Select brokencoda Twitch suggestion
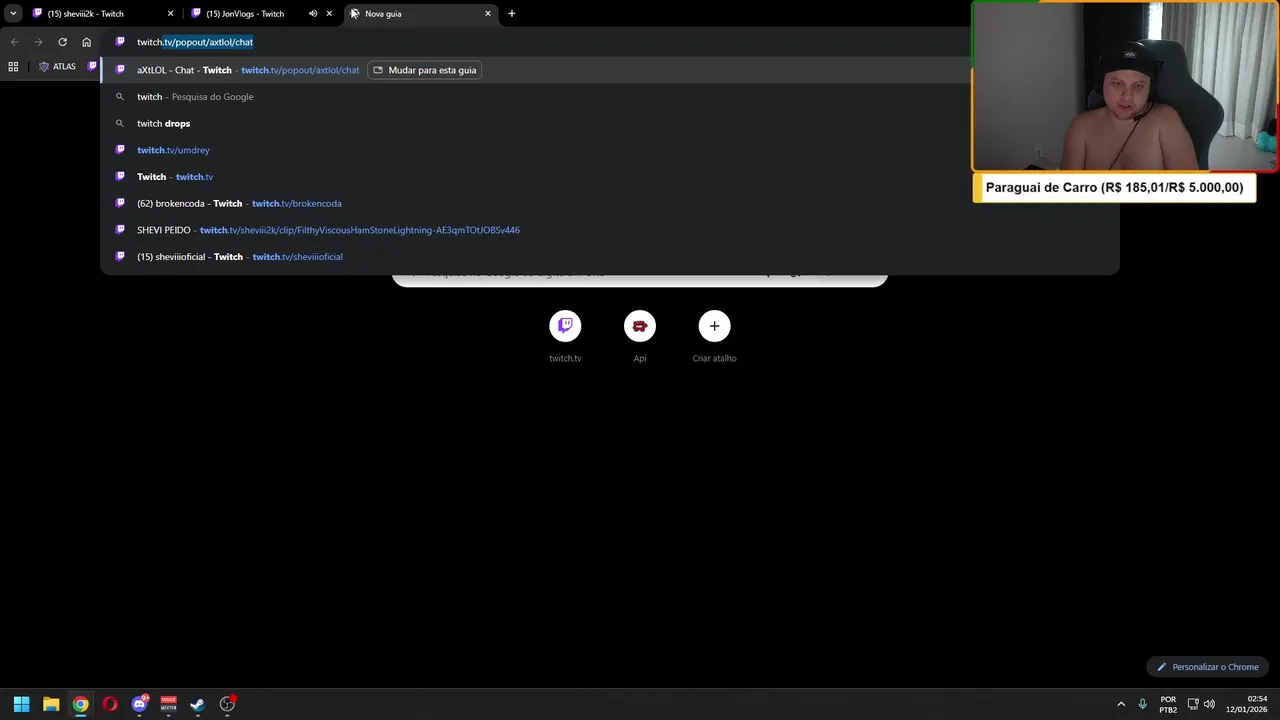 [x=610, y=203]
